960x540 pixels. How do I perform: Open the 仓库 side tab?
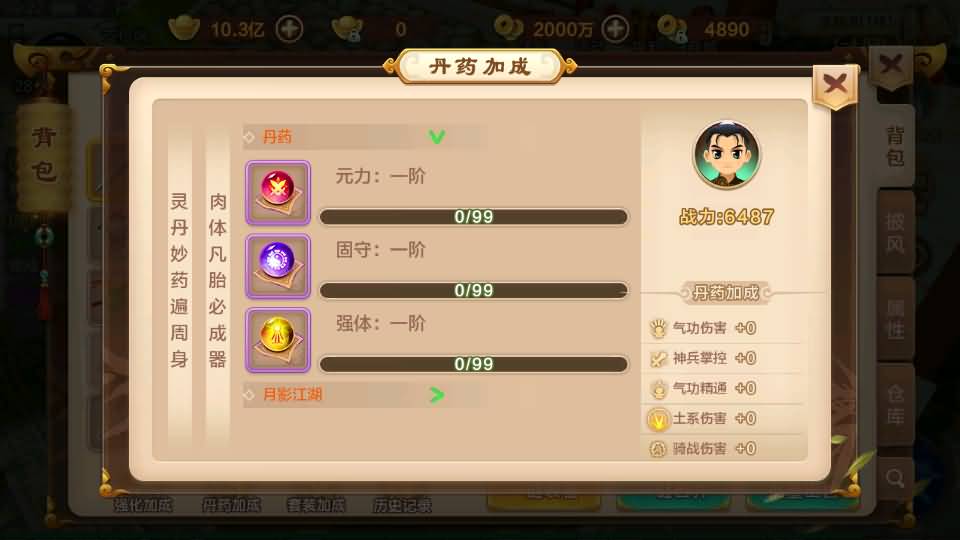click(x=895, y=405)
